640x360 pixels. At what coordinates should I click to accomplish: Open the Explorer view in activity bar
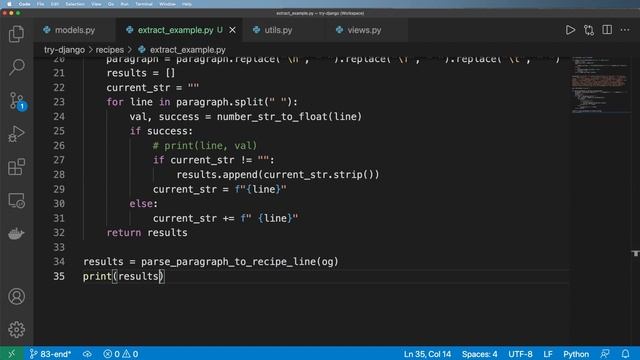point(16,34)
